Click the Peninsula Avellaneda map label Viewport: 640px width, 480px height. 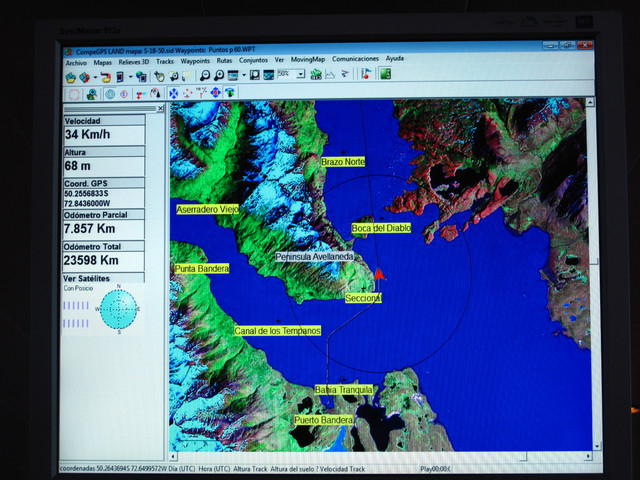(315, 257)
